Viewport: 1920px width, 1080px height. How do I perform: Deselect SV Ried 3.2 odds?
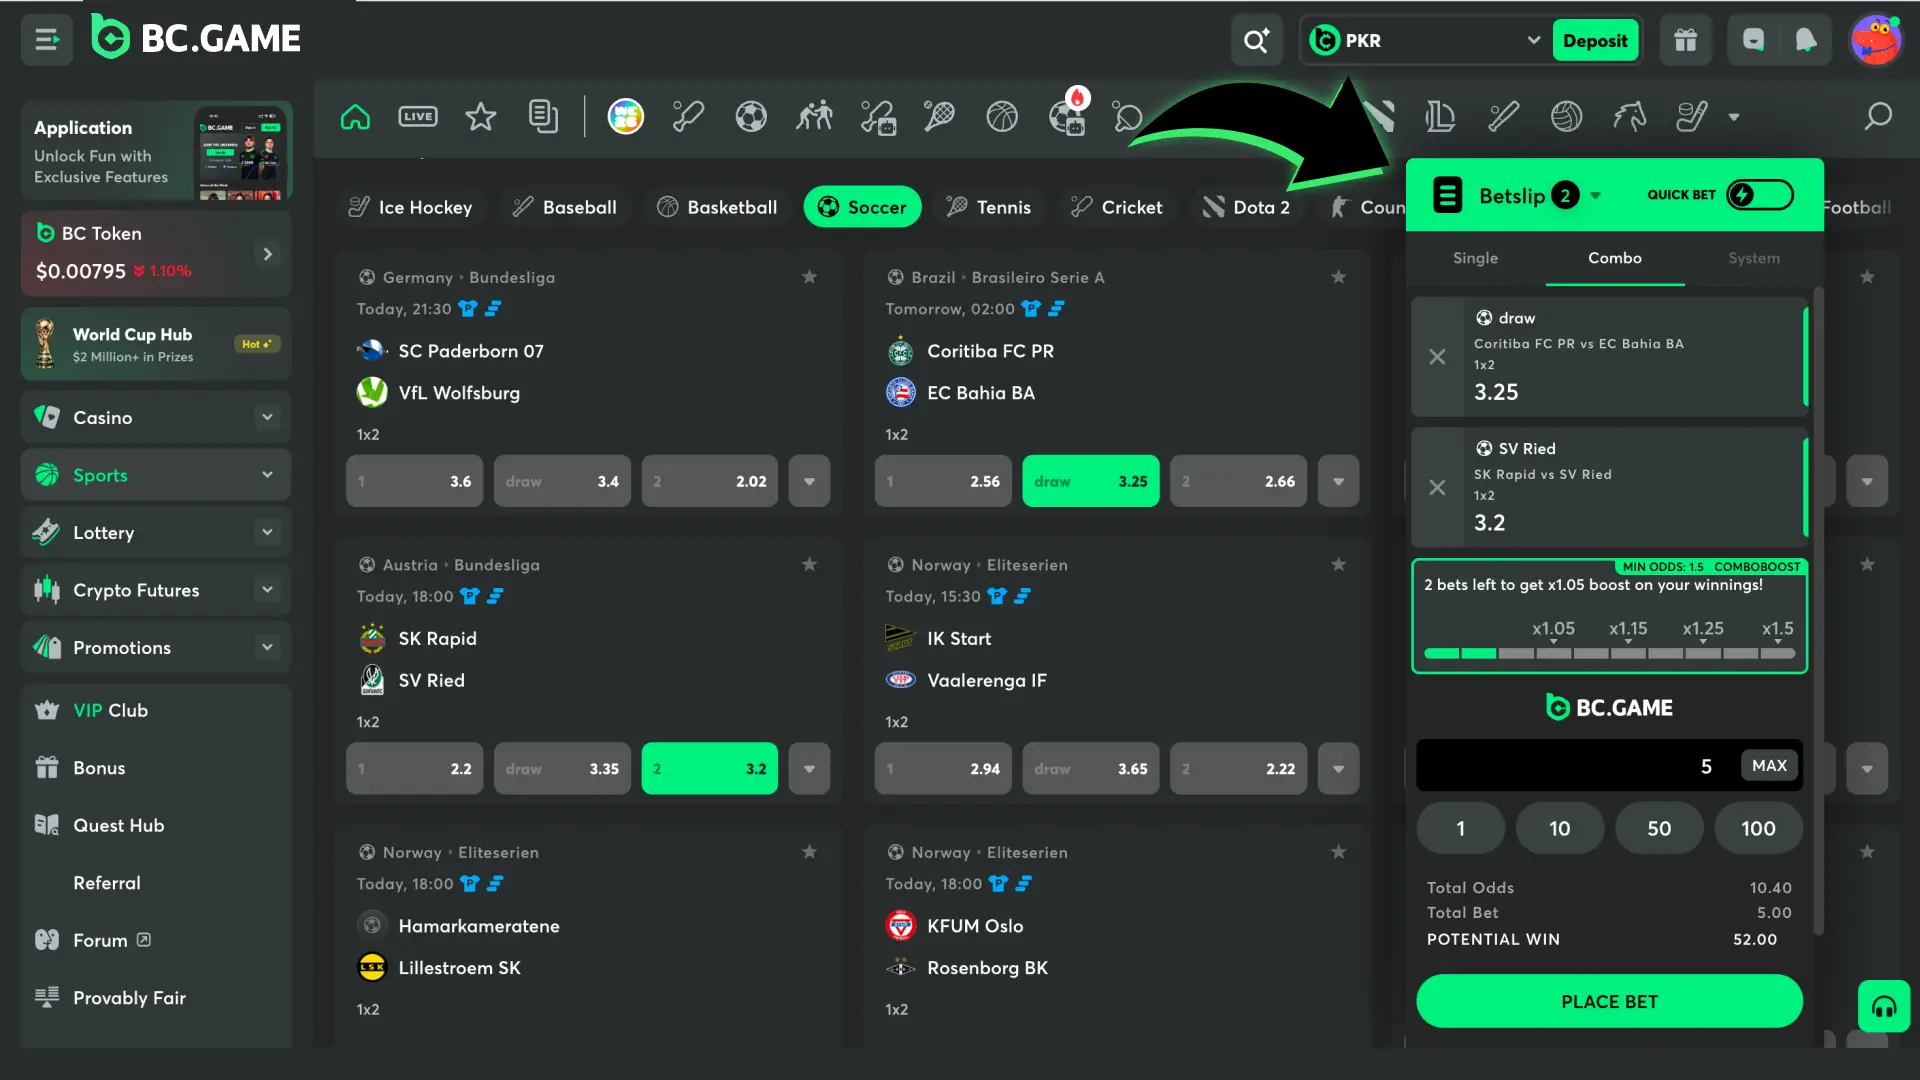709,769
